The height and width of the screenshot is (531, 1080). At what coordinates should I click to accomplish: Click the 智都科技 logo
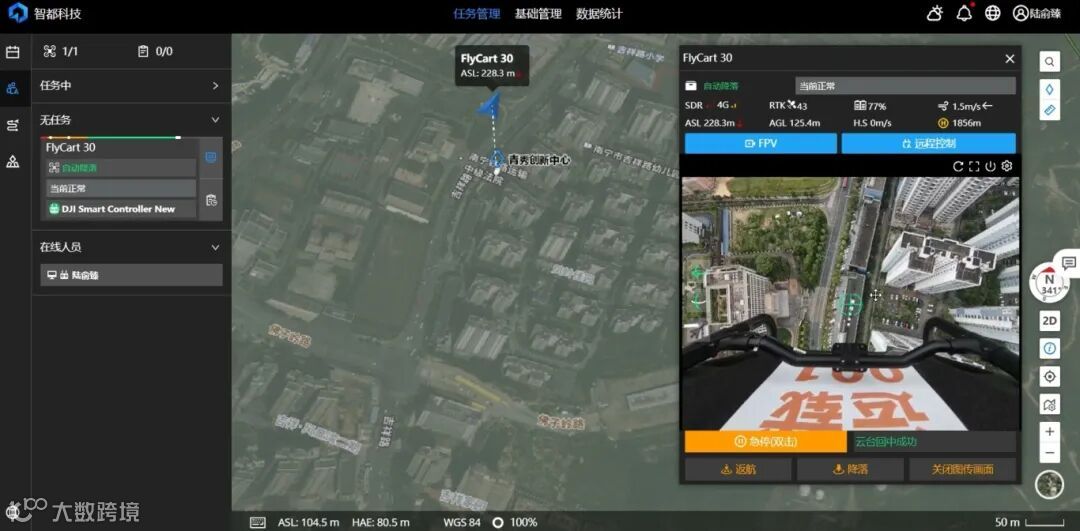[x=44, y=13]
